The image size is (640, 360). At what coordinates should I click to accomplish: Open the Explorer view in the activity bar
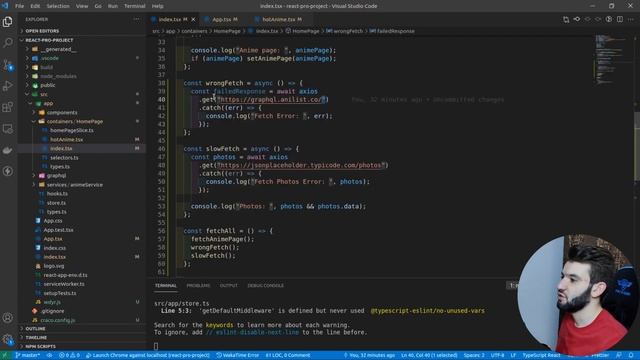click(x=8, y=22)
